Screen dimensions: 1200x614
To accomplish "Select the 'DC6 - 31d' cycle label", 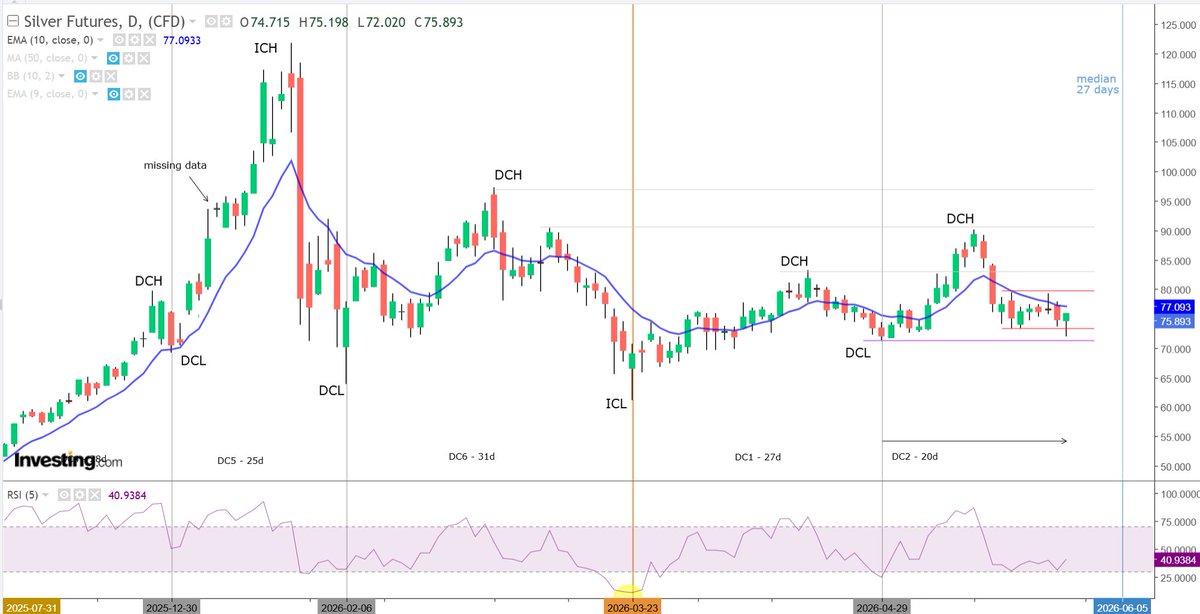I will 472,457.
